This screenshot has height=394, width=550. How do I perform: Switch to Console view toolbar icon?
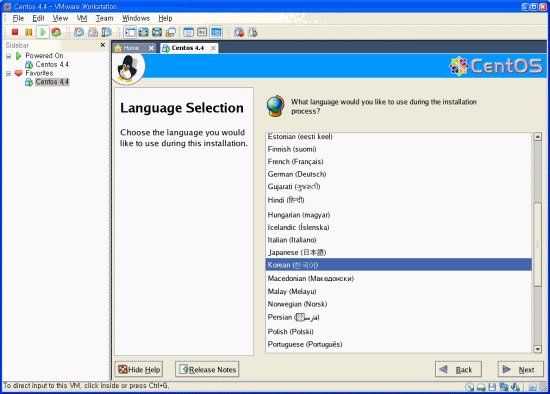pyautogui.click(x=202, y=32)
